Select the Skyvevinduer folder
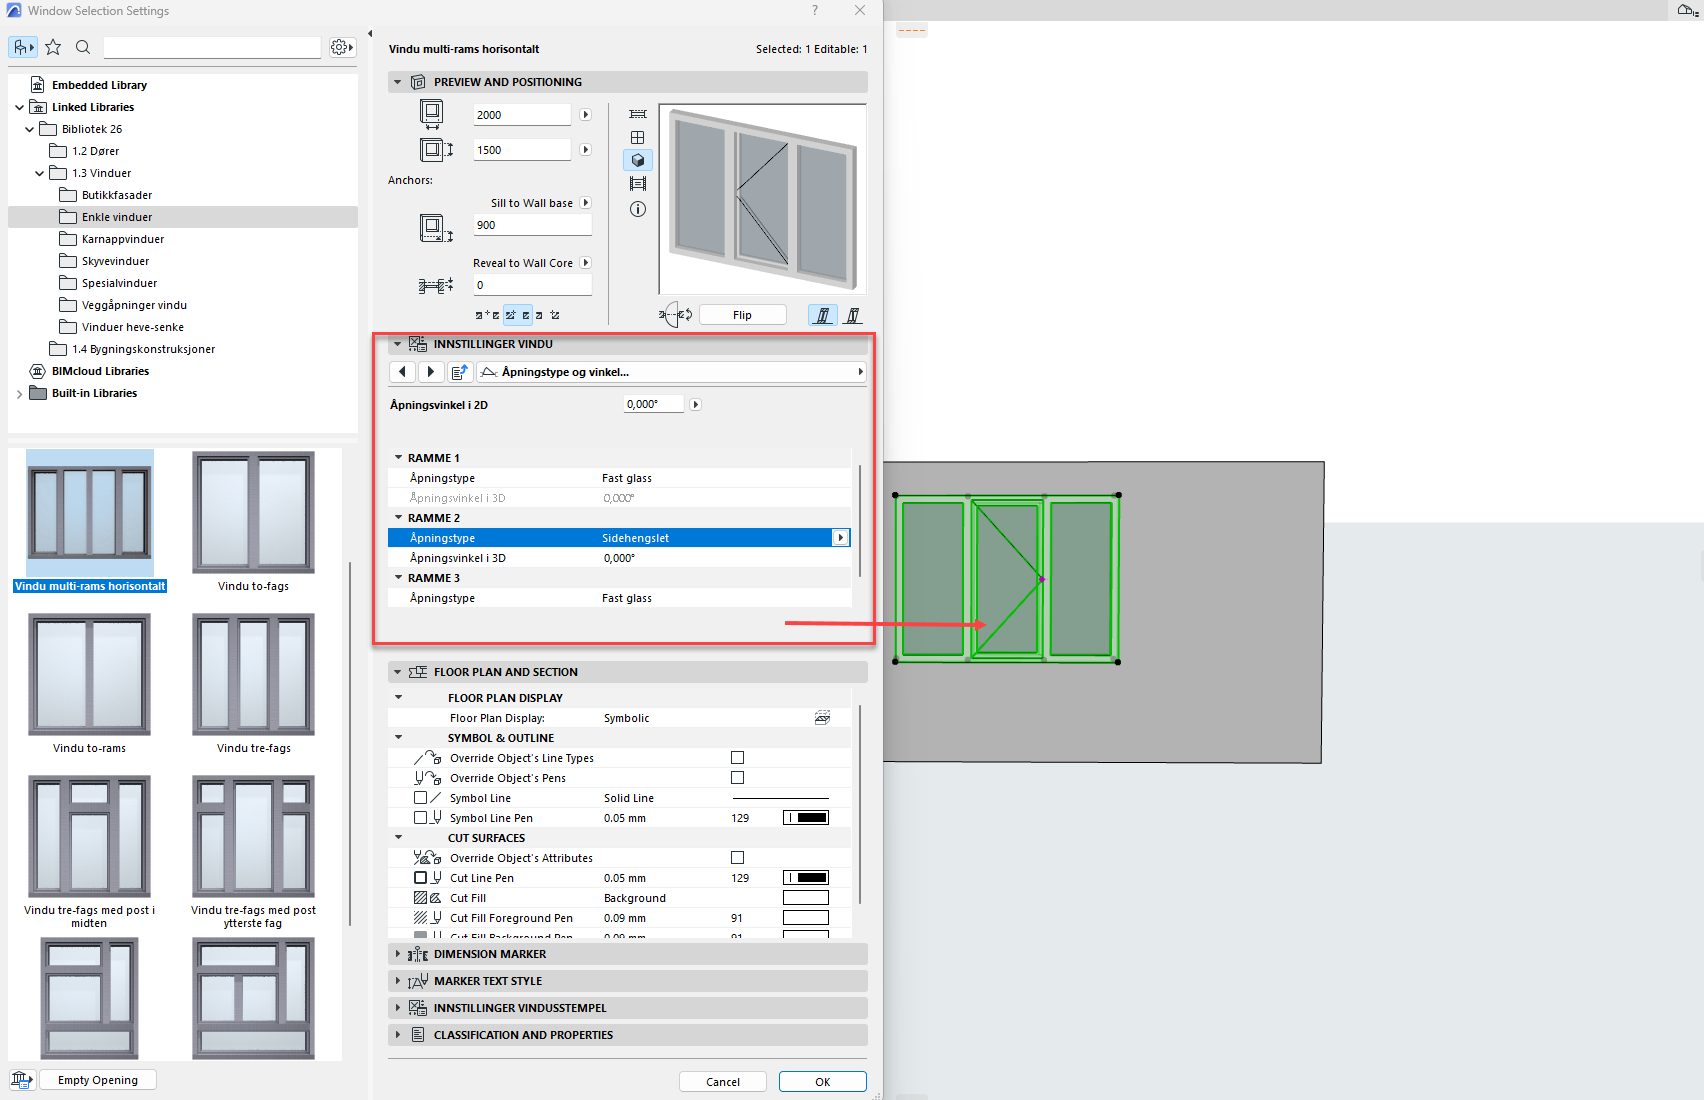Image resolution: width=1704 pixels, height=1100 pixels. coord(115,261)
